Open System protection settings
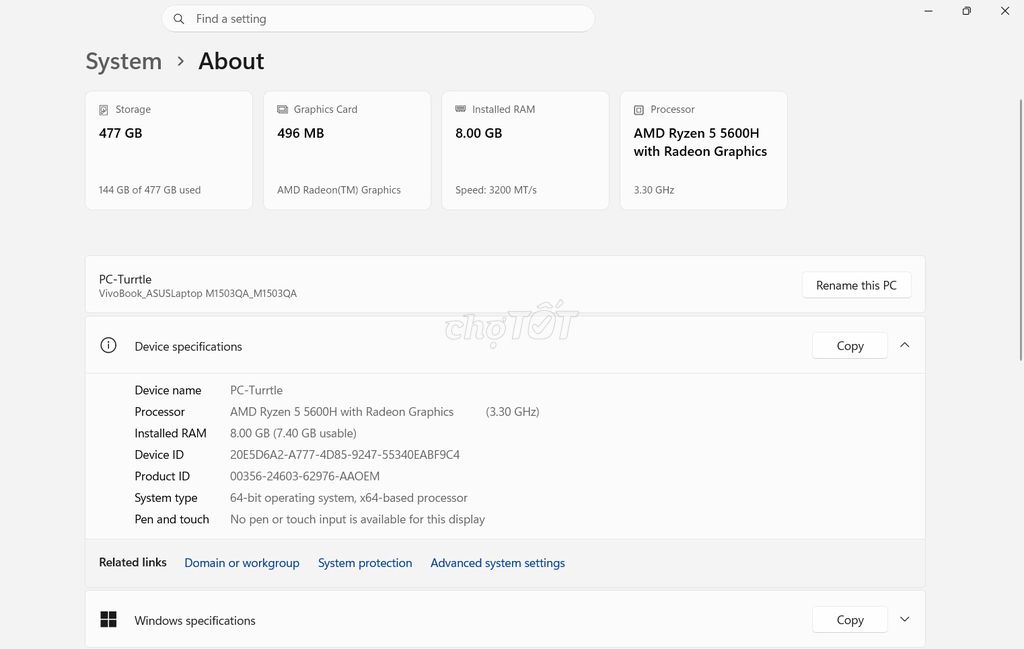The image size is (1024, 649). tap(365, 563)
